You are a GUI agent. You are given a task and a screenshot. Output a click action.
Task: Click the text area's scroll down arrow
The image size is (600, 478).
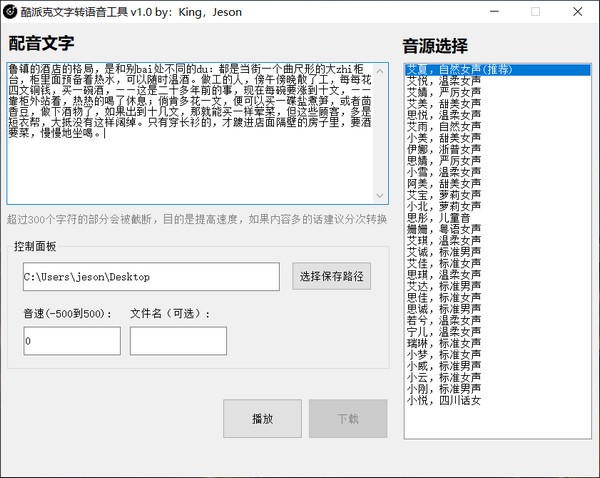pyautogui.click(x=380, y=195)
